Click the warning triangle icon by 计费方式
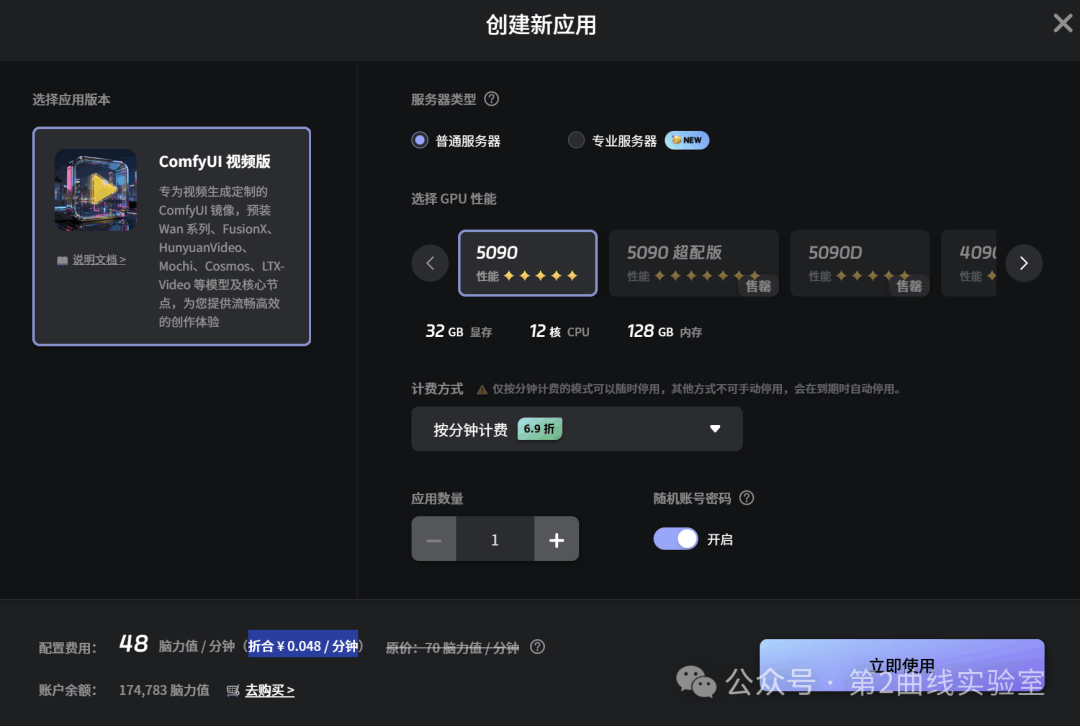The image size is (1080, 726). [x=482, y=390]
